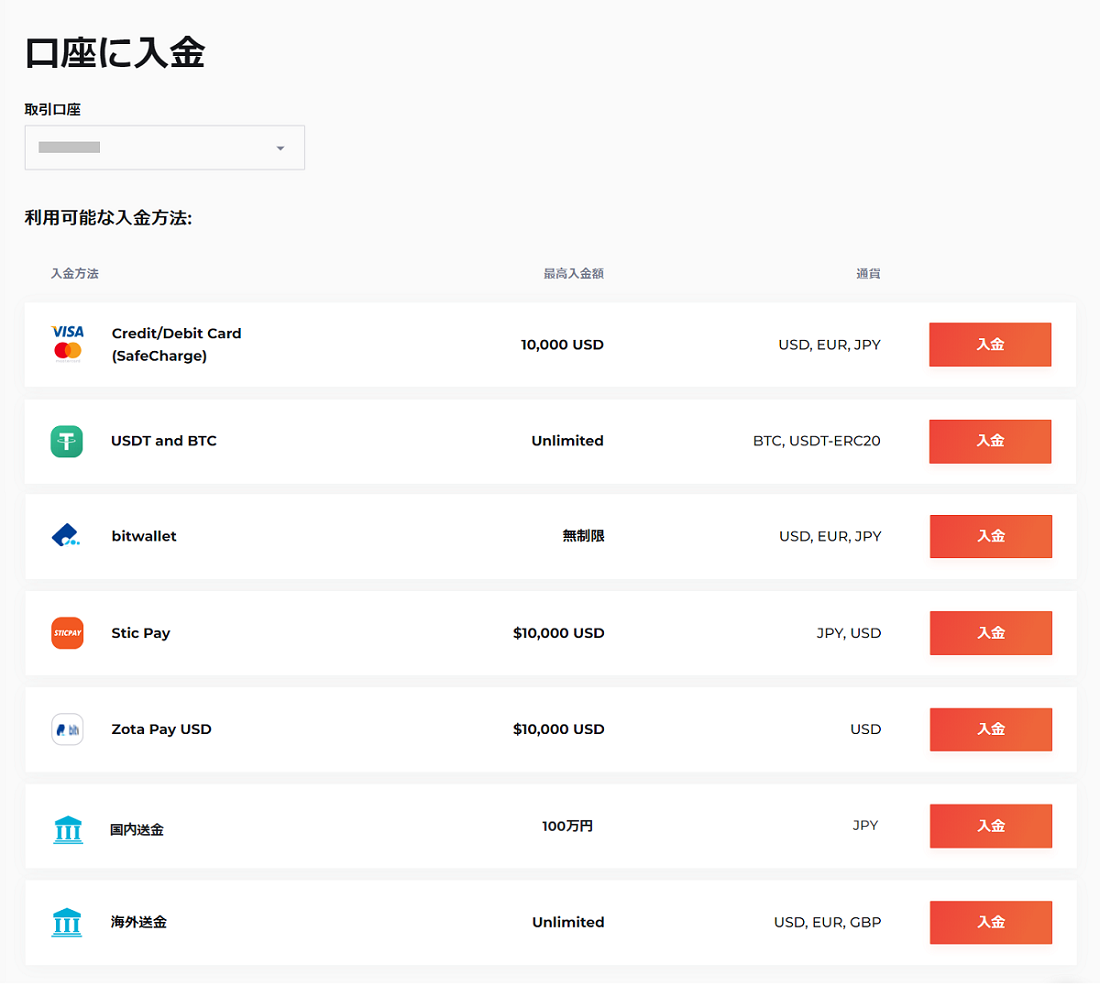Click the green Tether USDT icon

[67, 441]
